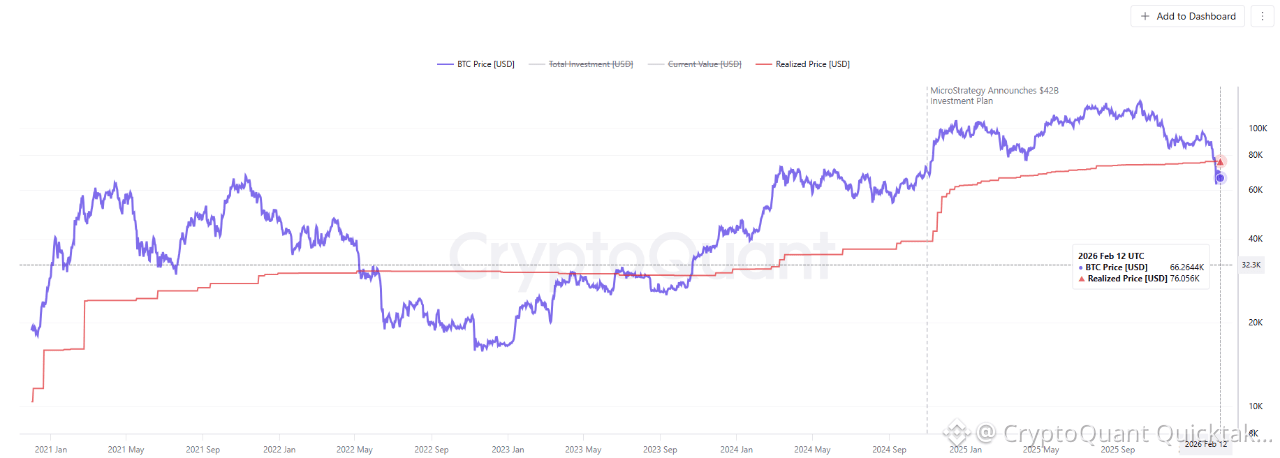Click the CryptoQuant Quicktake logo icon
This screenshot has width=1280, height=458.
(x=959, y=433)
